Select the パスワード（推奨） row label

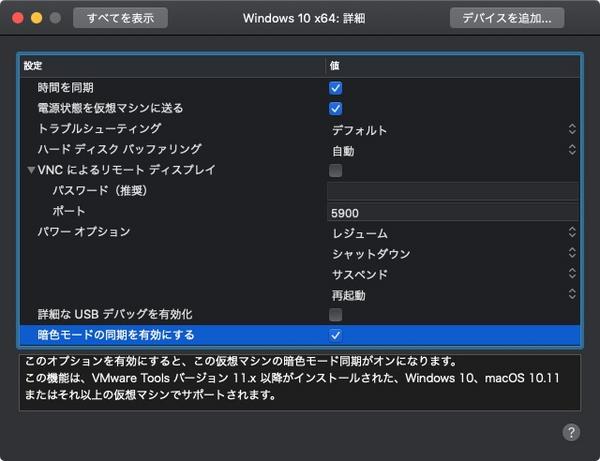pos(100,191)
